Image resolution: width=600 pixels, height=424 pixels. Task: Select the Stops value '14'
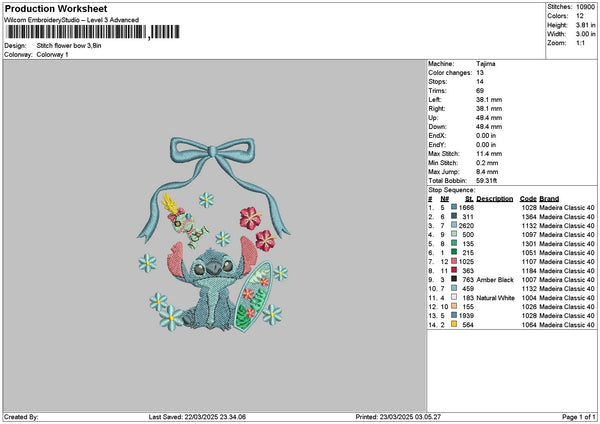coord(480,82)
